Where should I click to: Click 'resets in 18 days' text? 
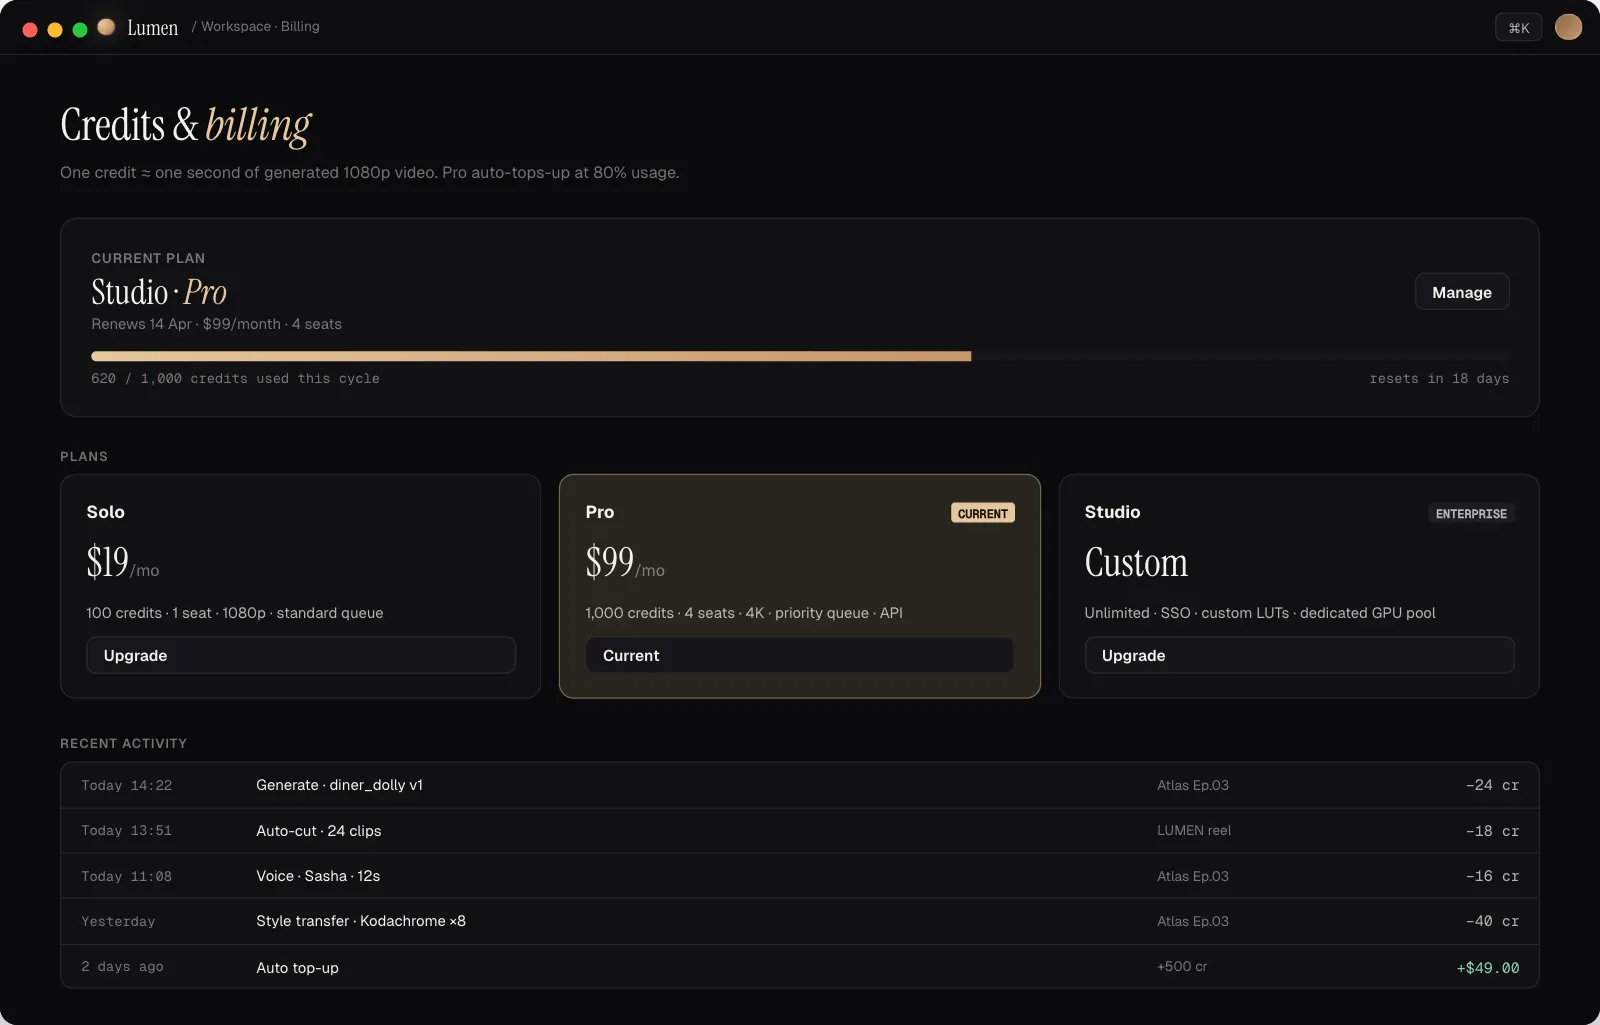click(x=1439, y=379)
